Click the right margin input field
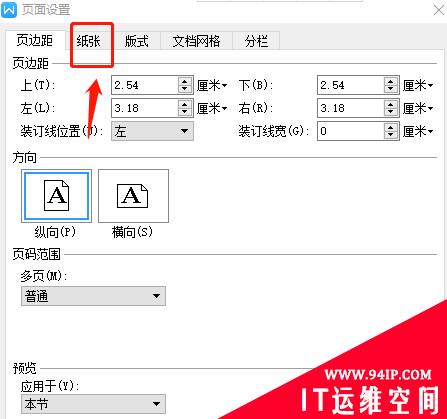The width and height of the screenshot is (447, 419). click(351, 108)
